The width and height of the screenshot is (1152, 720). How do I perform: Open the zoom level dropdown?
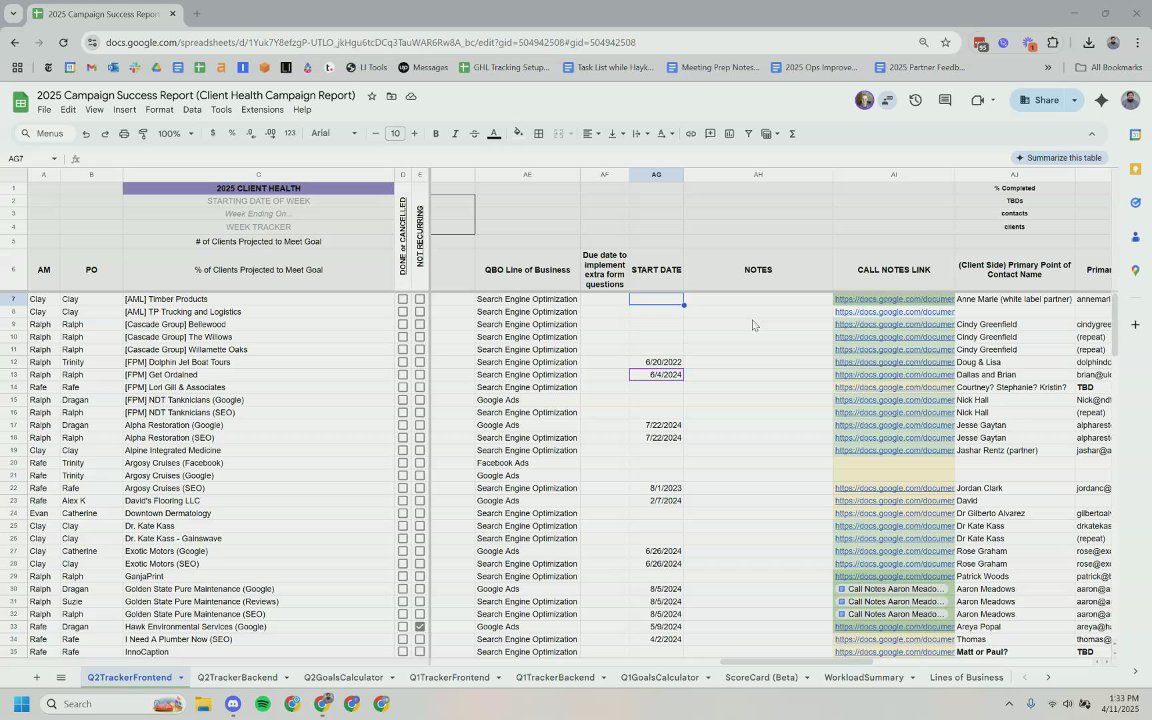[x=176, y=134]
